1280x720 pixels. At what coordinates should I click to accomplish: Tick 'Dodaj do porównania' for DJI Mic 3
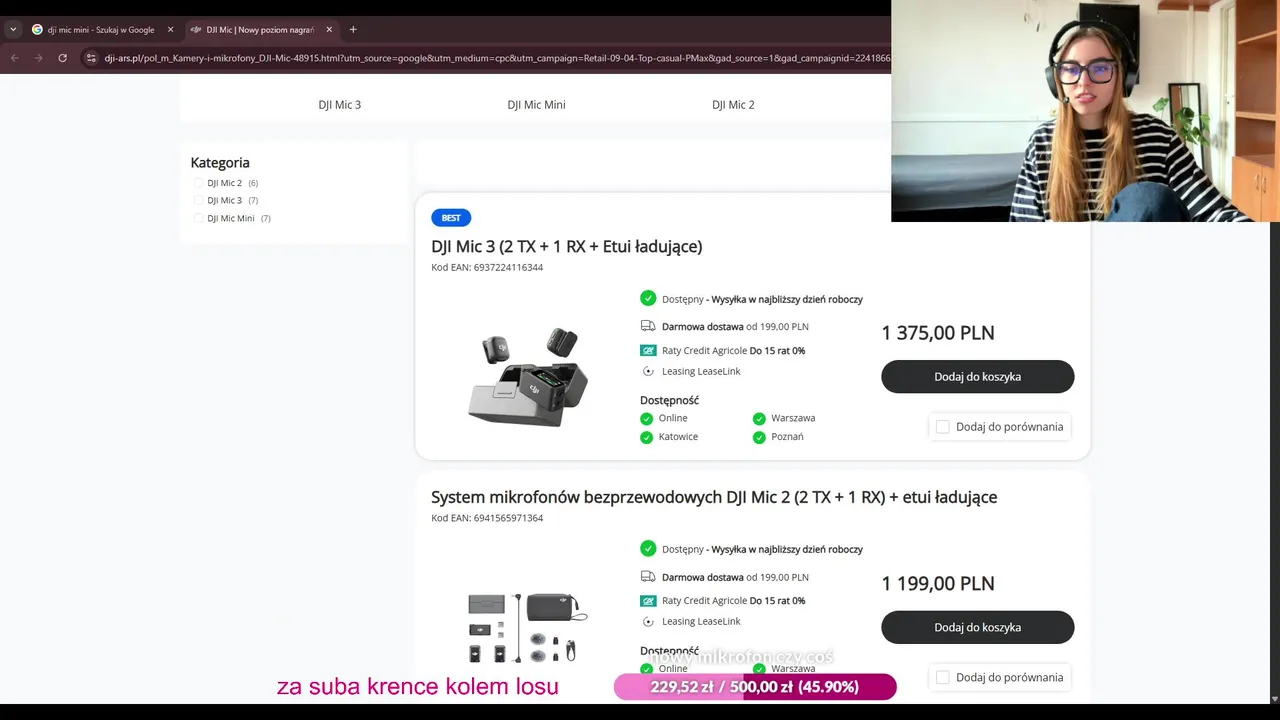(x=942, y=427)
